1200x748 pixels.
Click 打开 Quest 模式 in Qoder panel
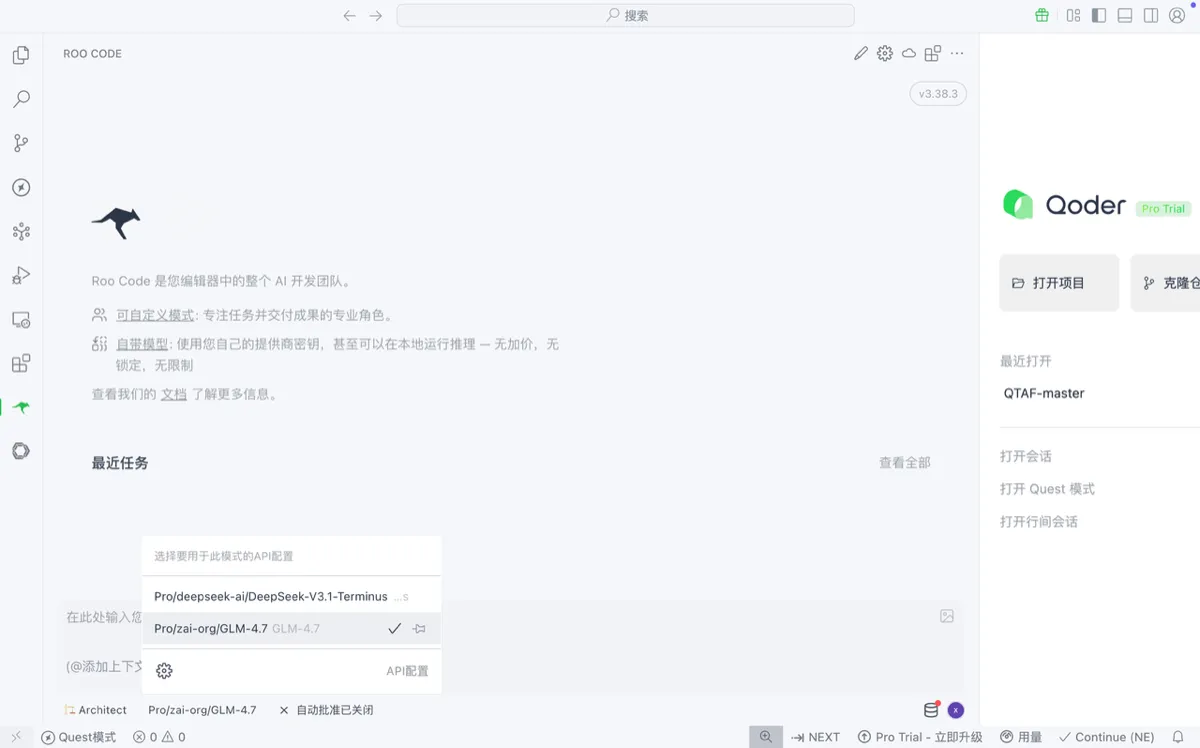pos(1047,489)
